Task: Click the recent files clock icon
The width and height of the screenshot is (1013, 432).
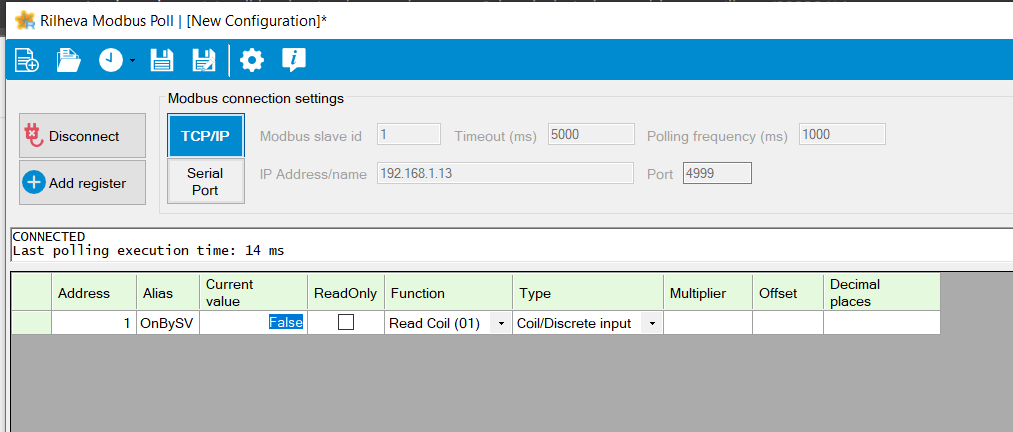Action: [110, 61]
